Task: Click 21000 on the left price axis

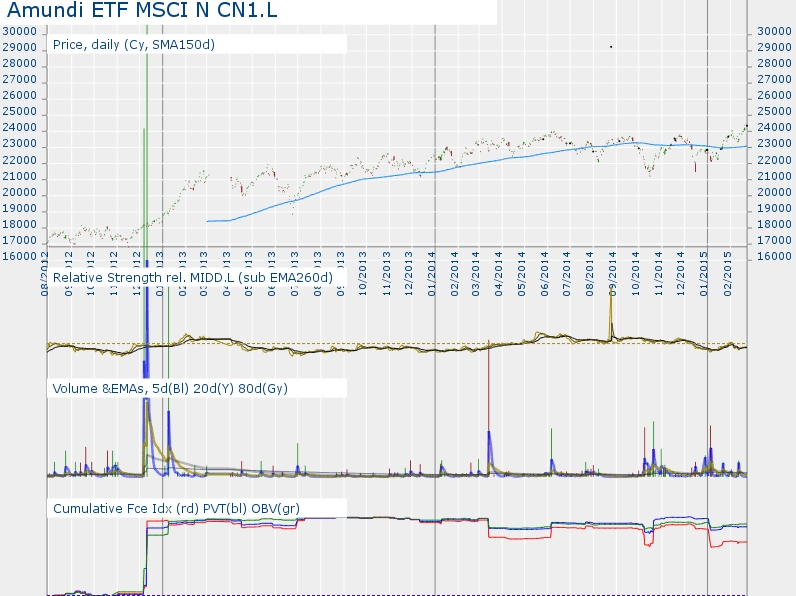Action: [20, 177]
